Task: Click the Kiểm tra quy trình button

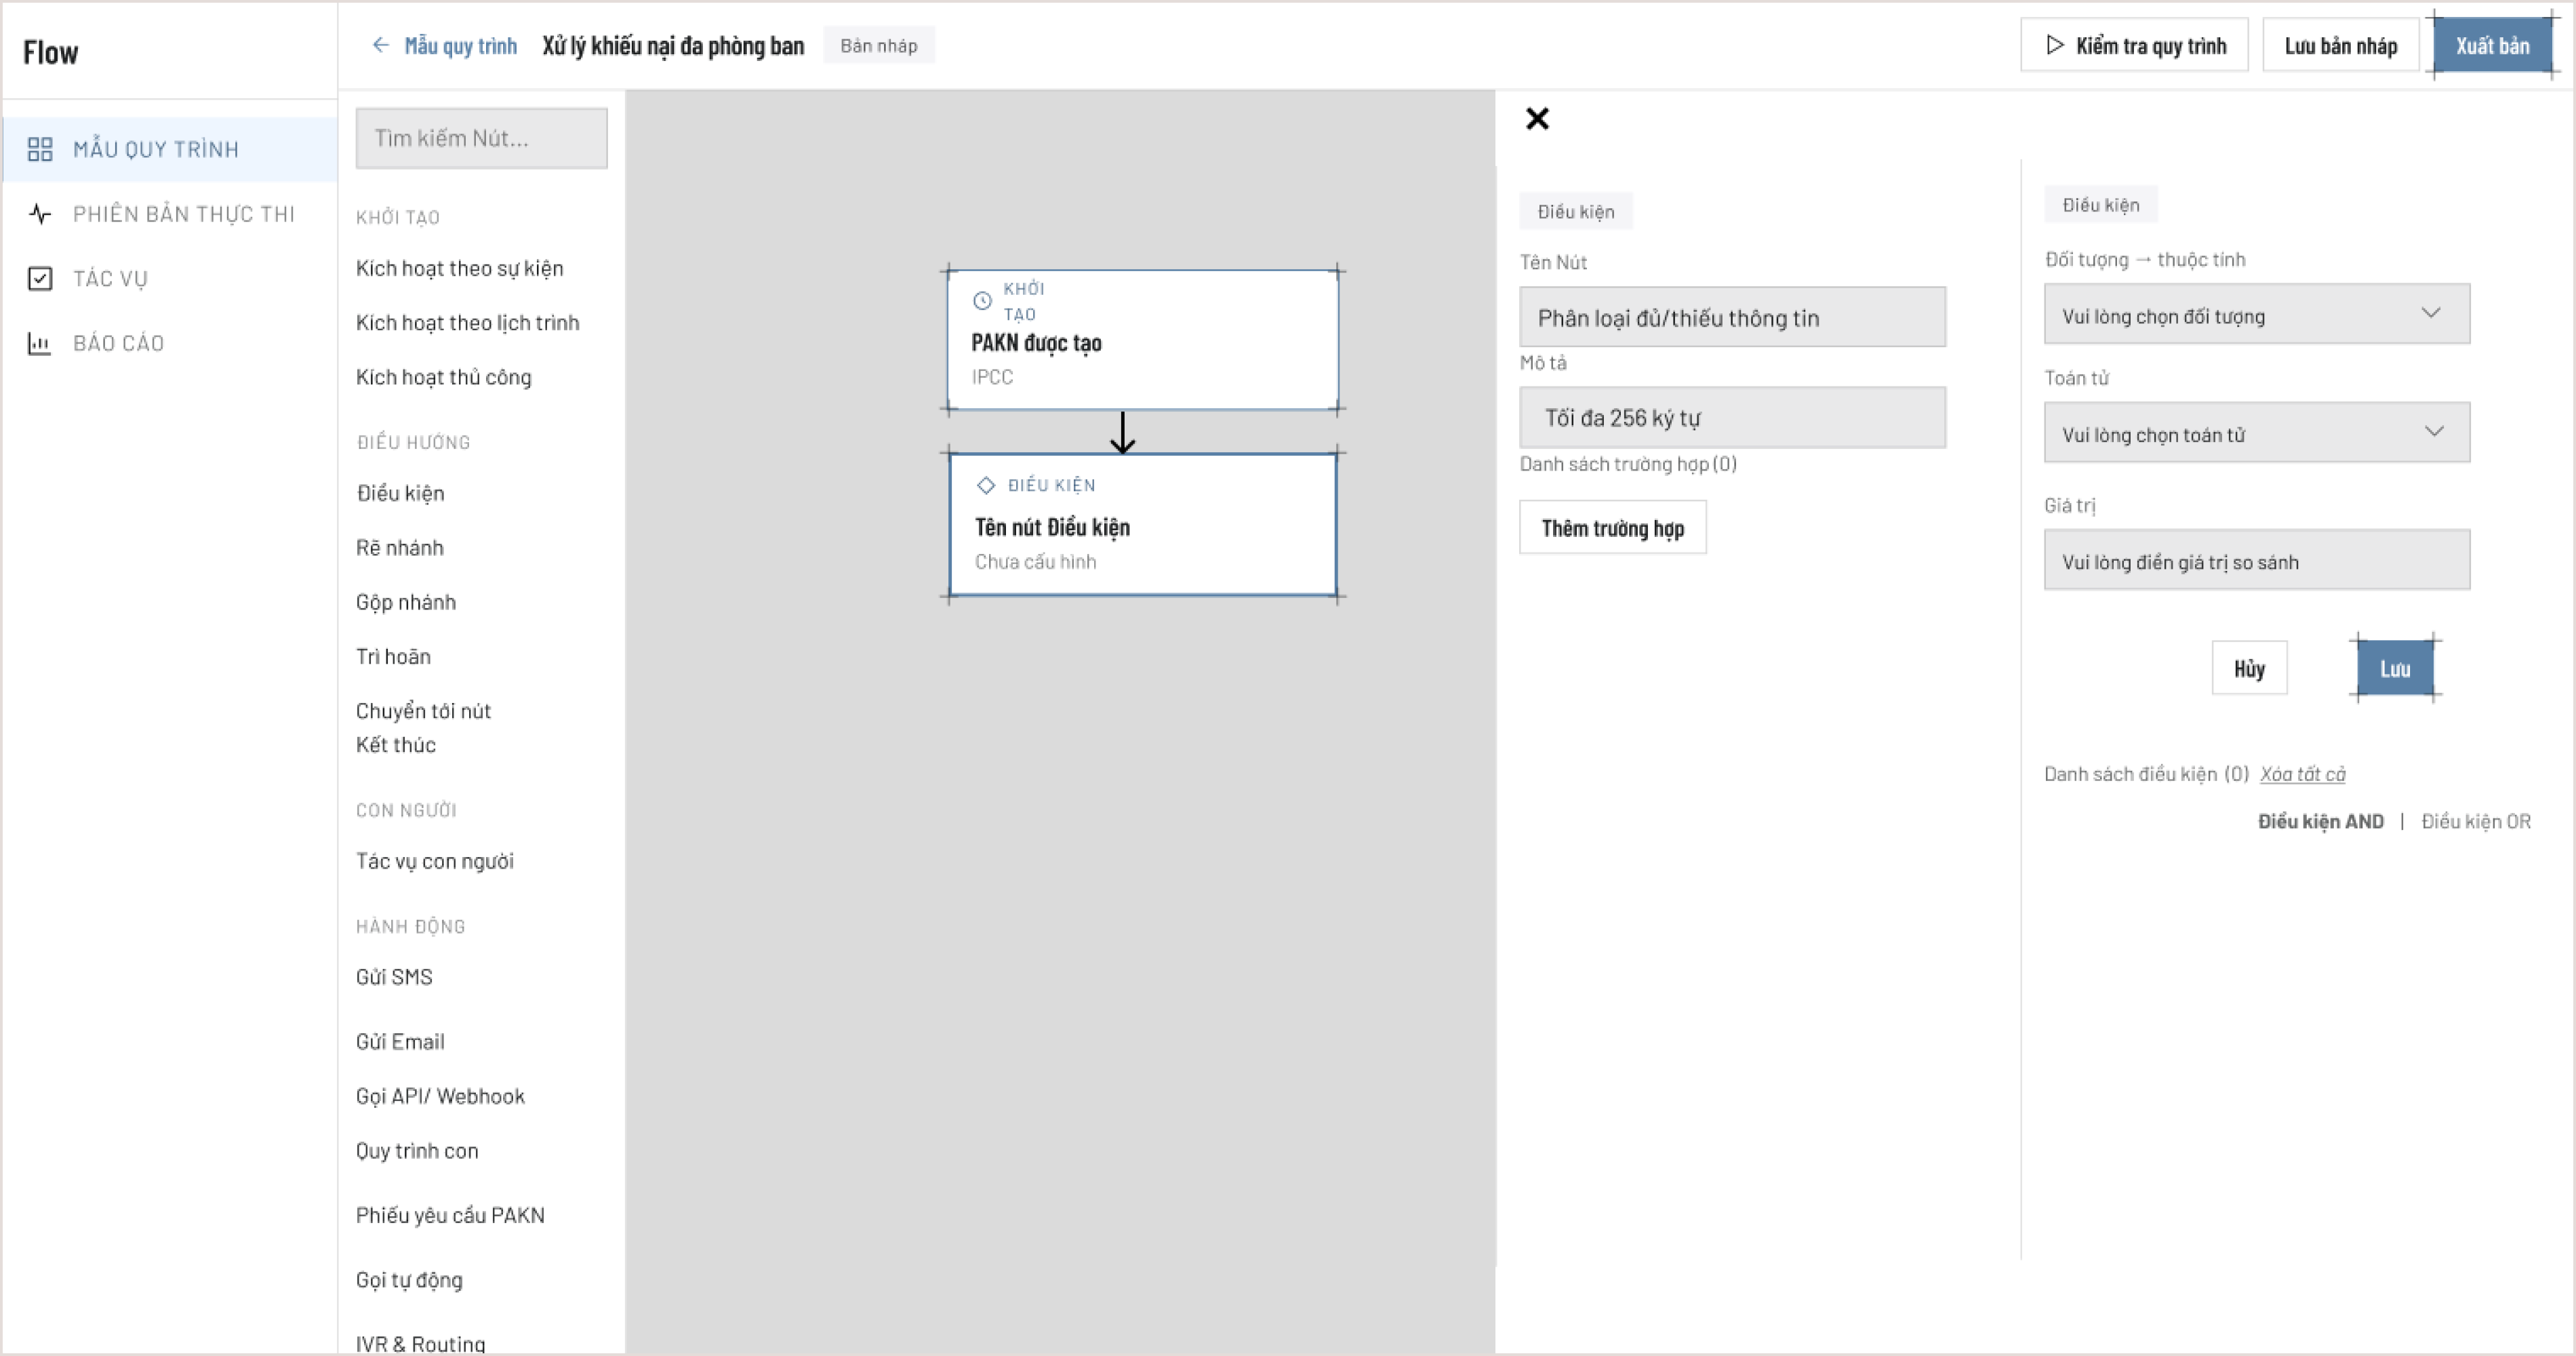Action: pyautogui.click(x=2134, y=45)
